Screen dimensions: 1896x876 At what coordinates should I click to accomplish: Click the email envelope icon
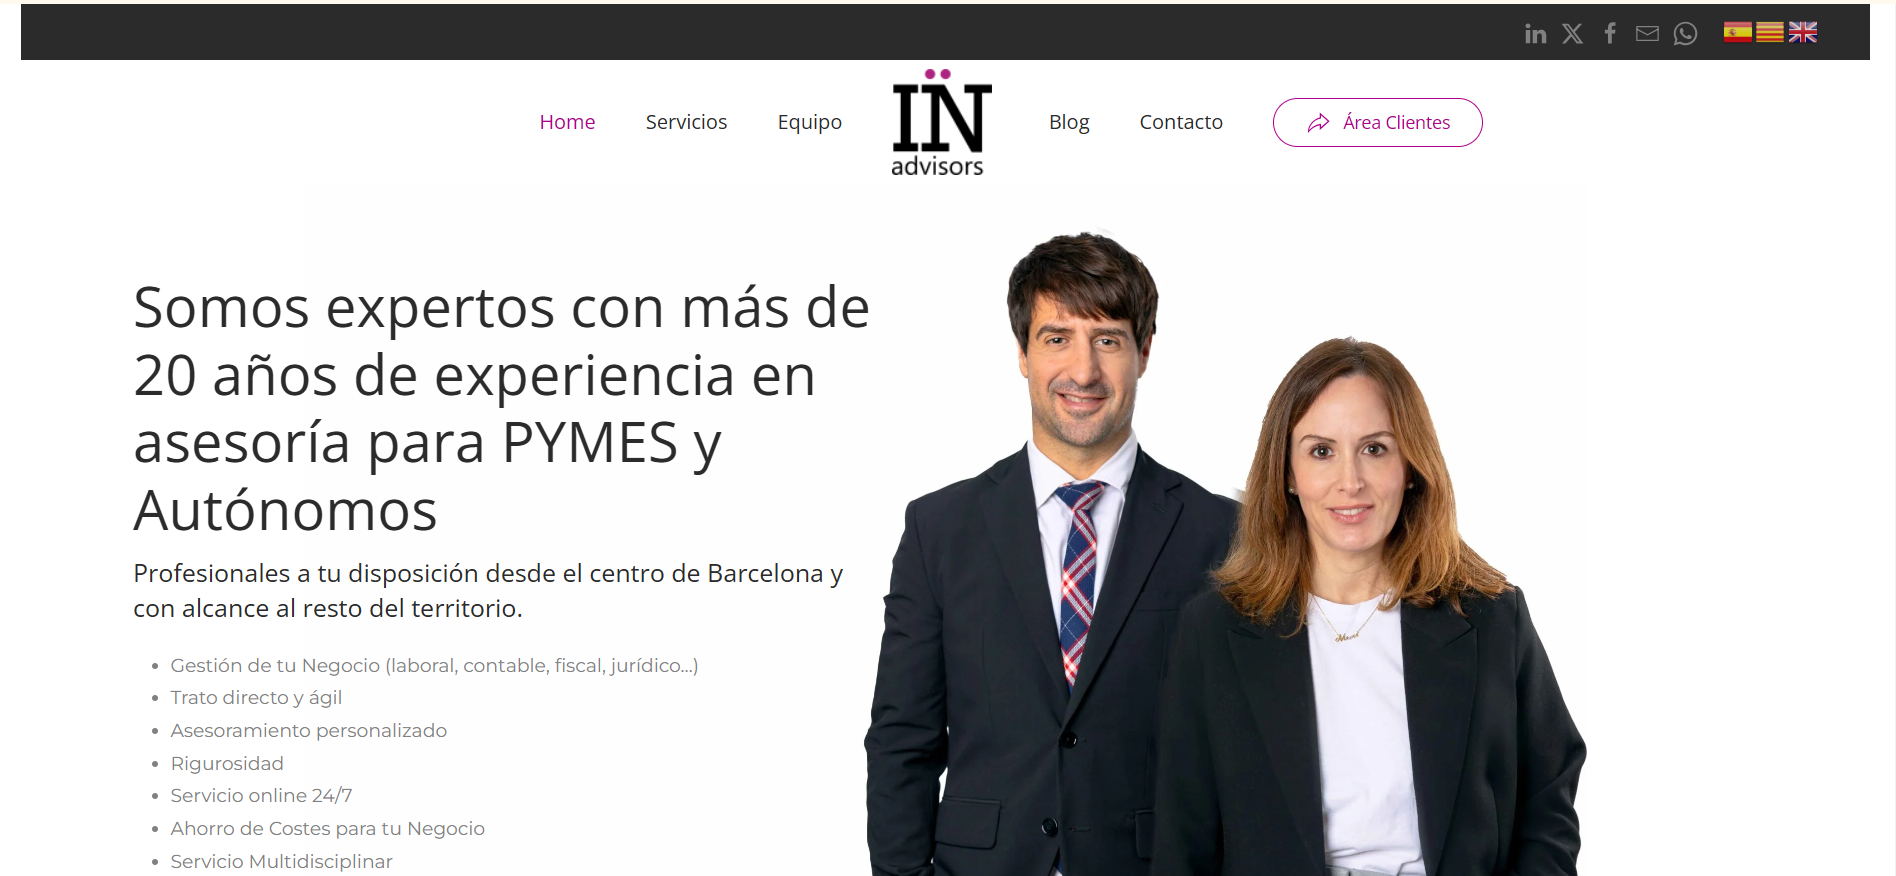1647,34
